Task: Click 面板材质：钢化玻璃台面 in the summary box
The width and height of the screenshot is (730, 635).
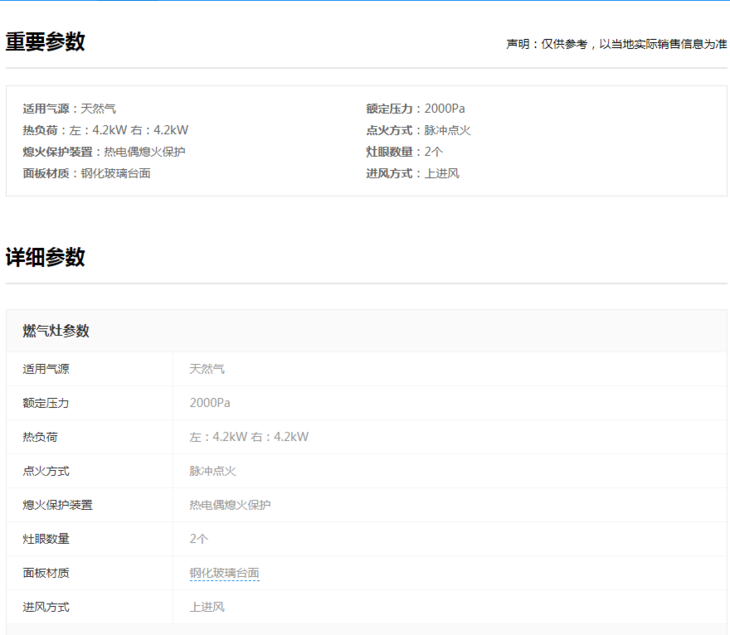Action: coord(86,173)
